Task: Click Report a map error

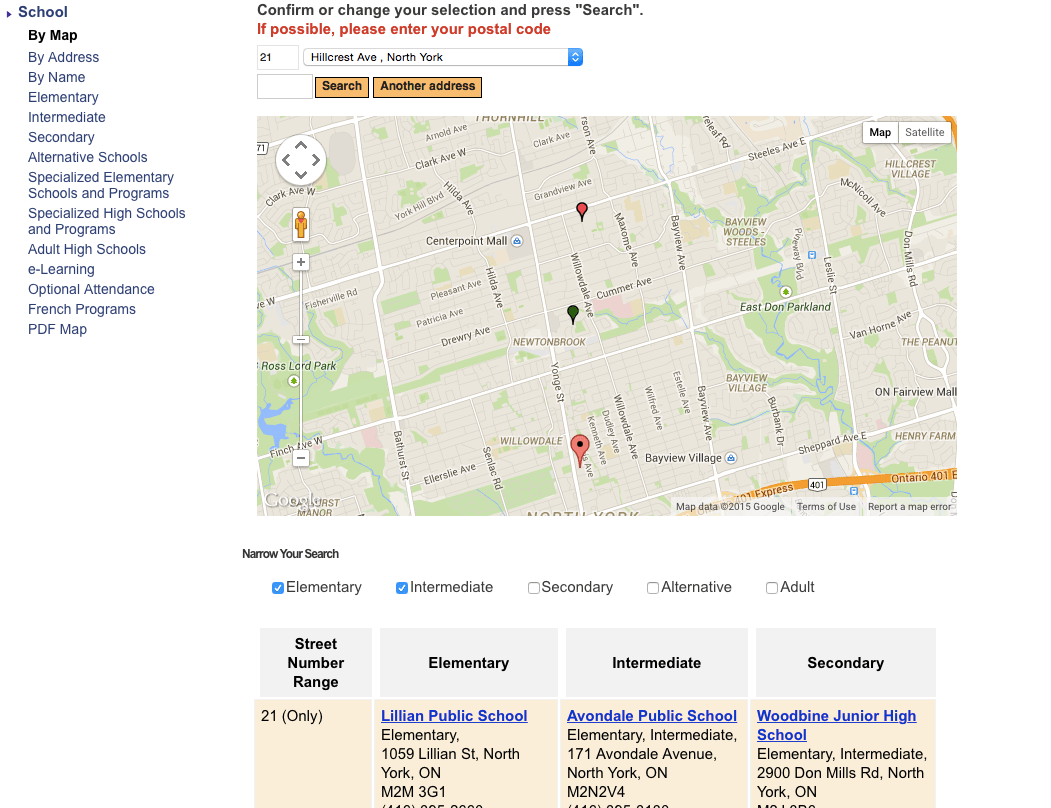Action: pyautogui.click(x=910, y=507)
